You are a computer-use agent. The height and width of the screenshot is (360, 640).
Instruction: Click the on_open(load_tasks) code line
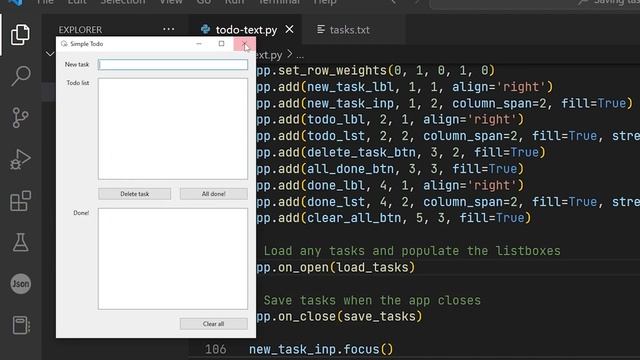(336, 267)
